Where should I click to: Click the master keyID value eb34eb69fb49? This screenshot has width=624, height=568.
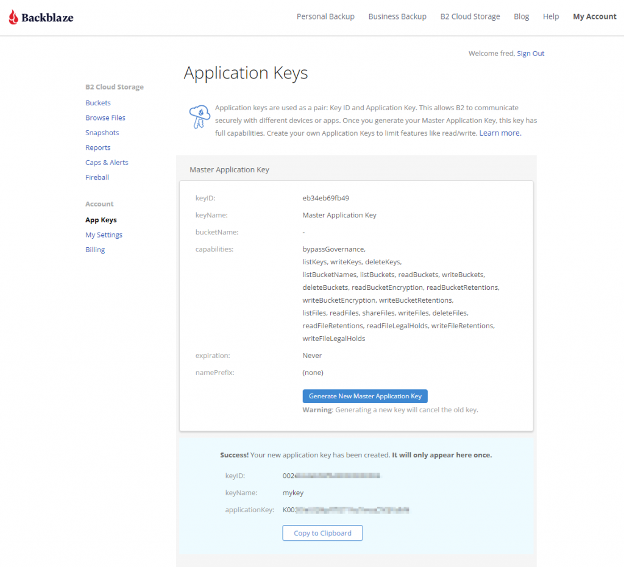(x=326, y=198)
